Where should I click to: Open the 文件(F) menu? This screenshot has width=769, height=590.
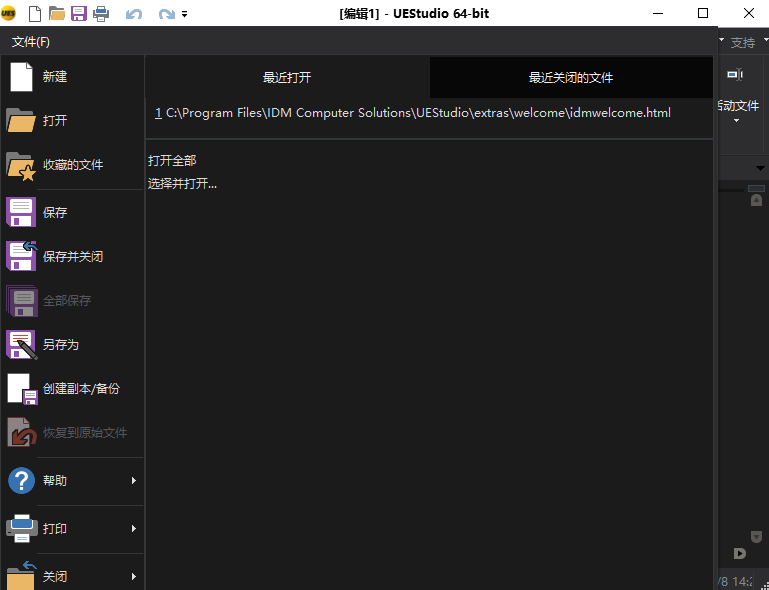point(31,42)
